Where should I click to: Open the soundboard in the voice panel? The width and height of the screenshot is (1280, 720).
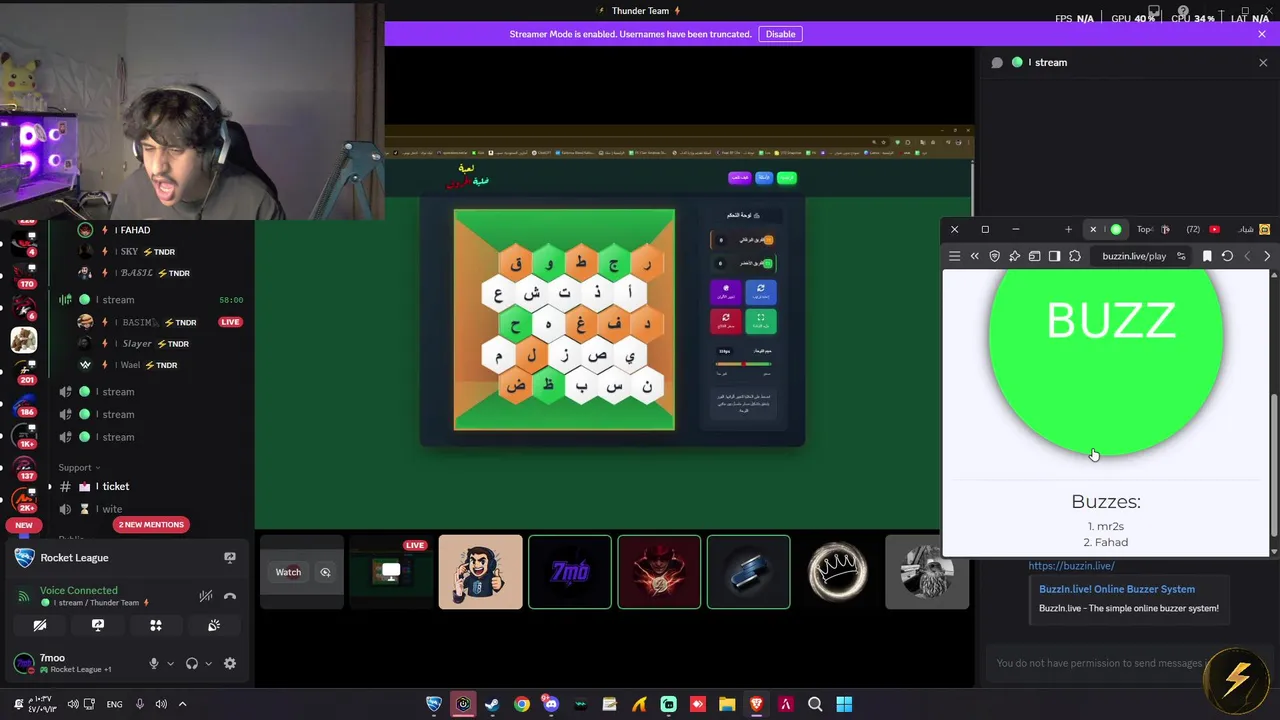coord(214,625)
